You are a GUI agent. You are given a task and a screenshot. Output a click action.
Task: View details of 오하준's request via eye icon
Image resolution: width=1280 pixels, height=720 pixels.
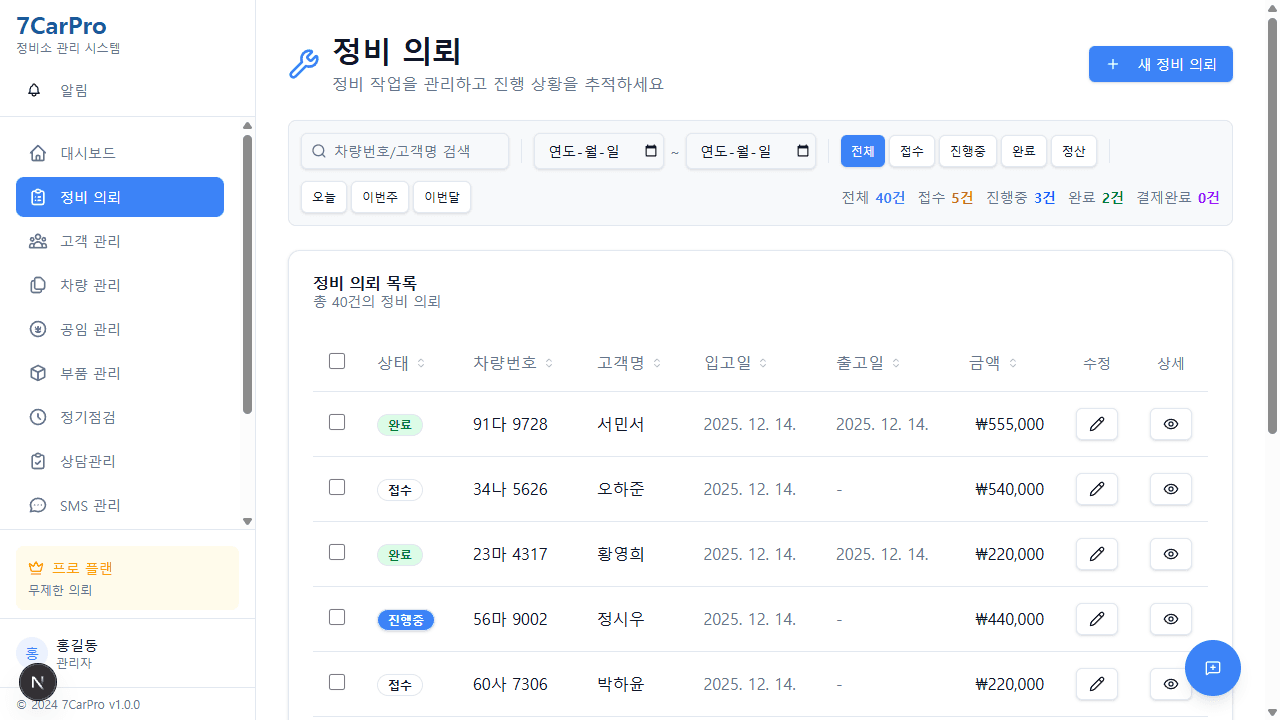(1170, 489)
